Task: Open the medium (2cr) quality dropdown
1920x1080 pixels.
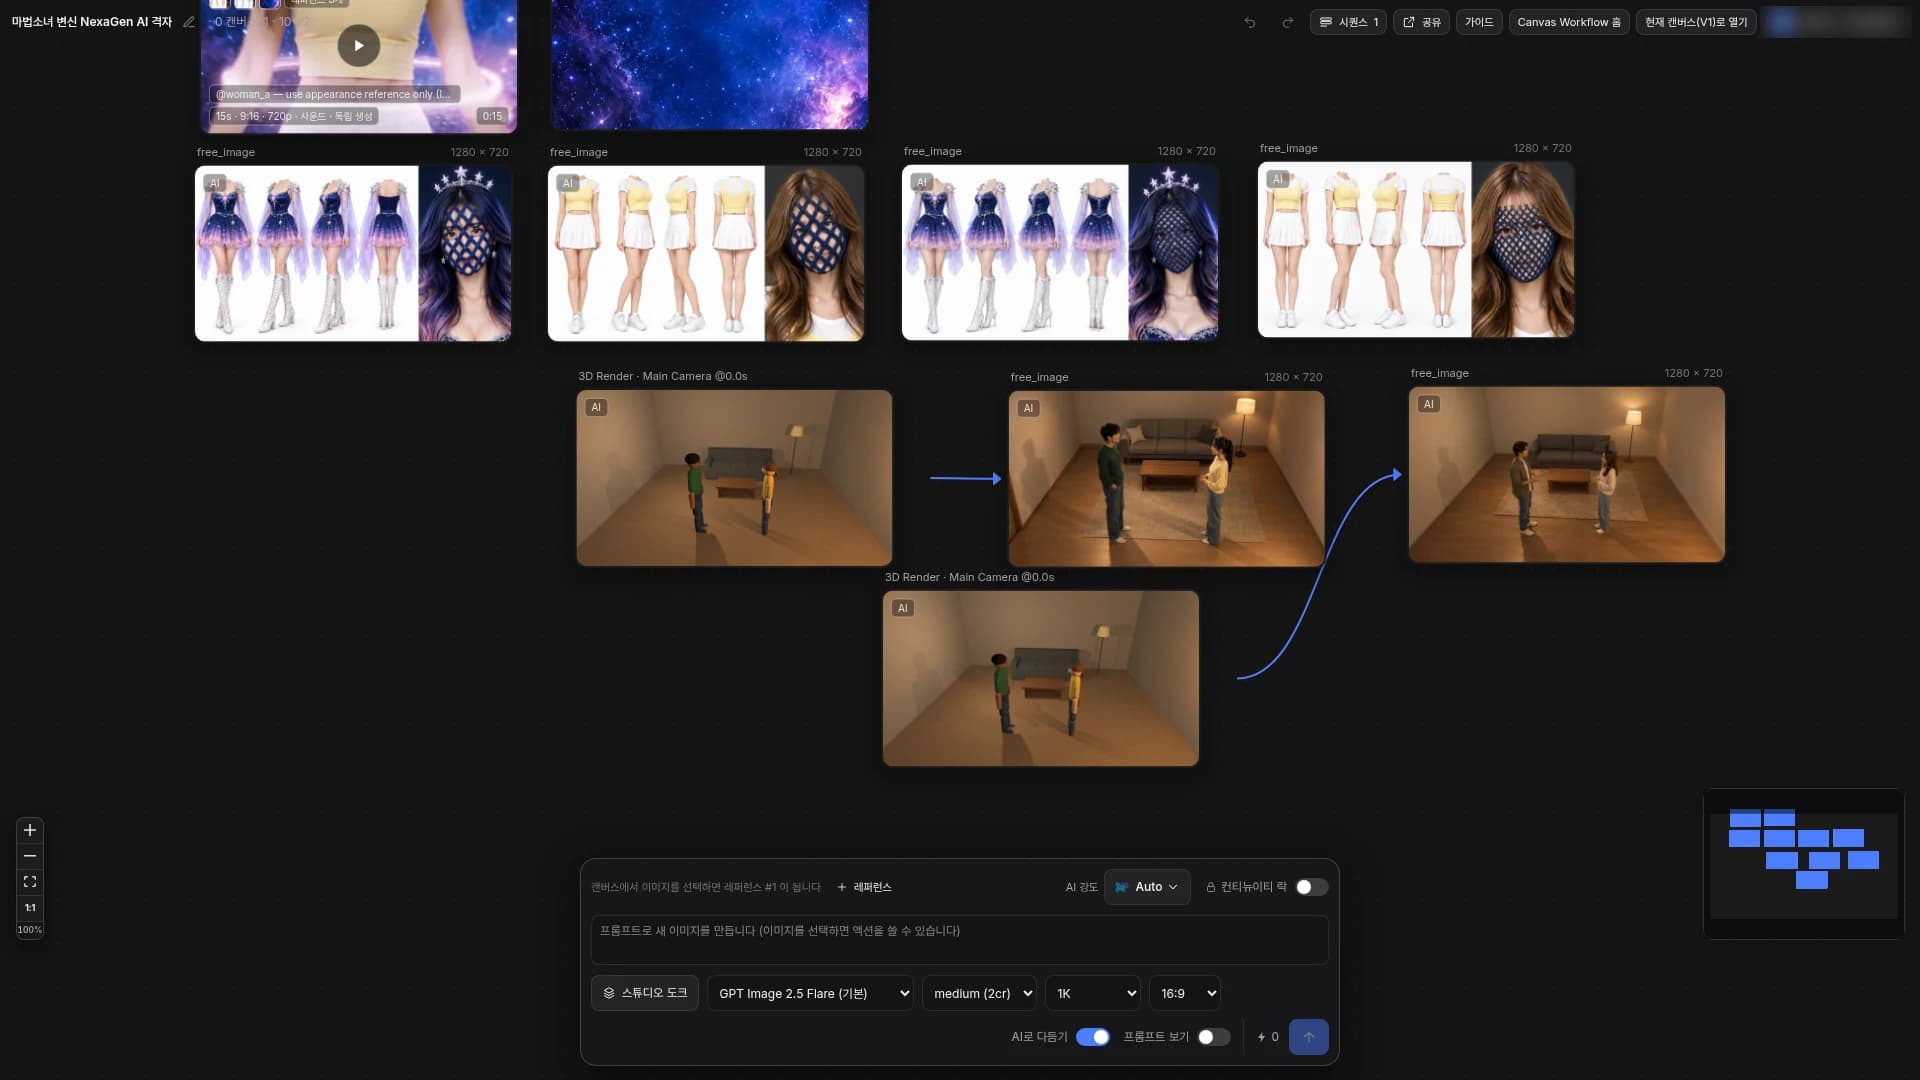Action: pos(979,994)
